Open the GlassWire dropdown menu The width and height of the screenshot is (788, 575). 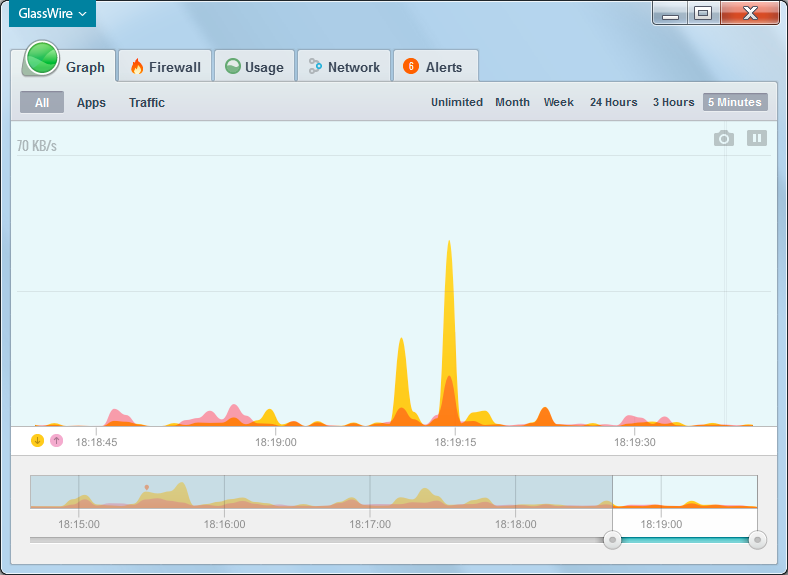pos(52,14)
